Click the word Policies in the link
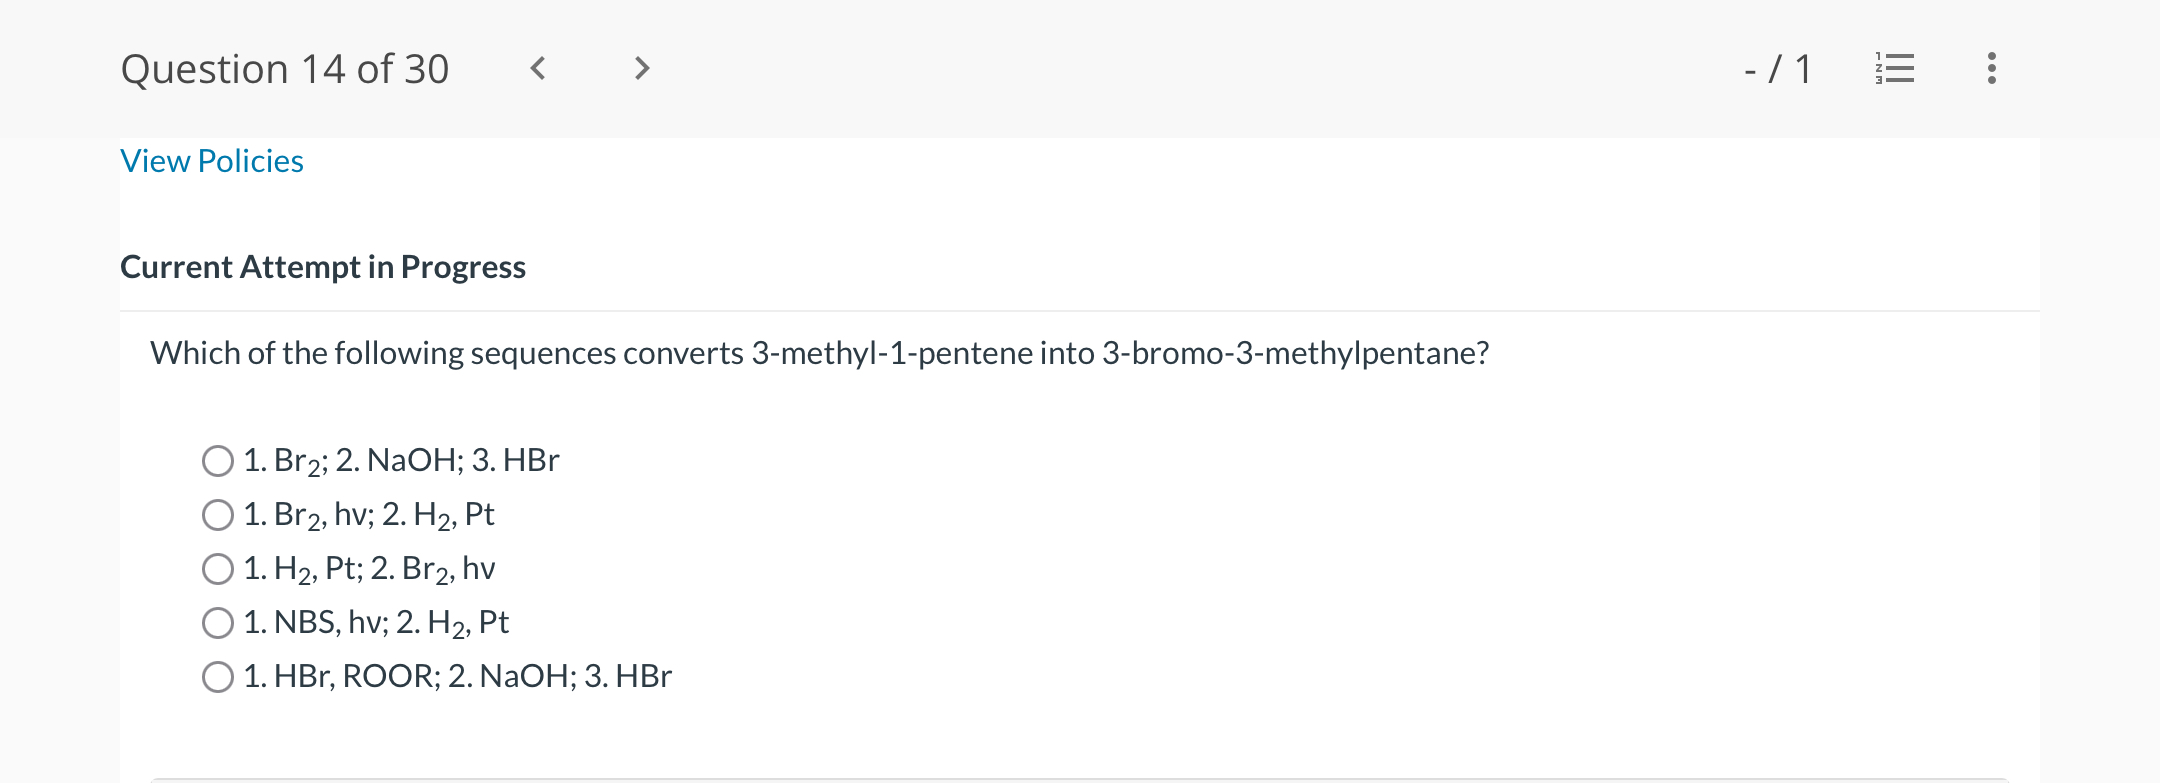This screenshot has width=2160, height=783. (x=251, y=161)
